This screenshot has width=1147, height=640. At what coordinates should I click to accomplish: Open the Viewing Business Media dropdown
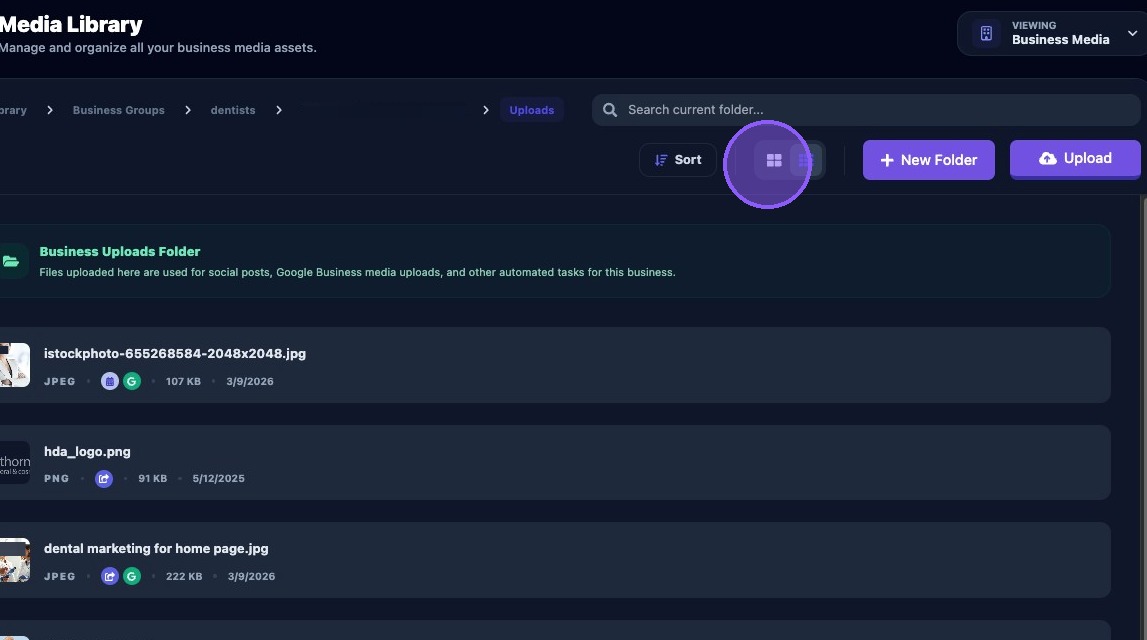(1054, 33)
